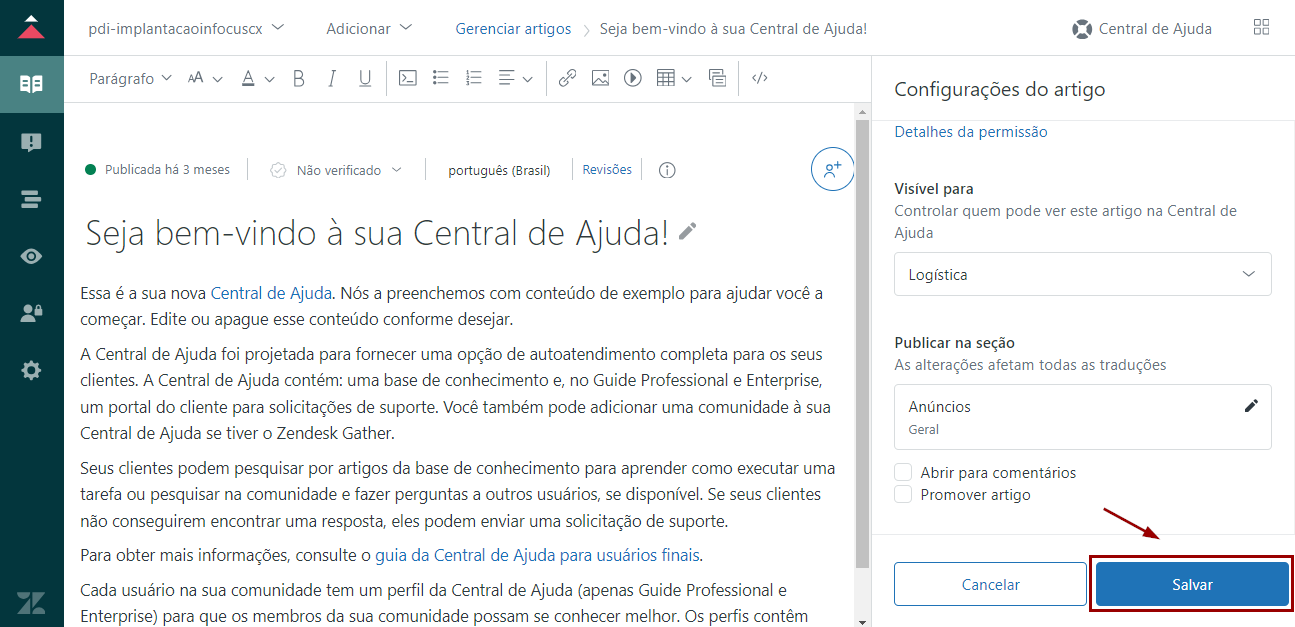Insert a video with the play icon
Viewport: 1295px width, 627px height.
(632, 79)
